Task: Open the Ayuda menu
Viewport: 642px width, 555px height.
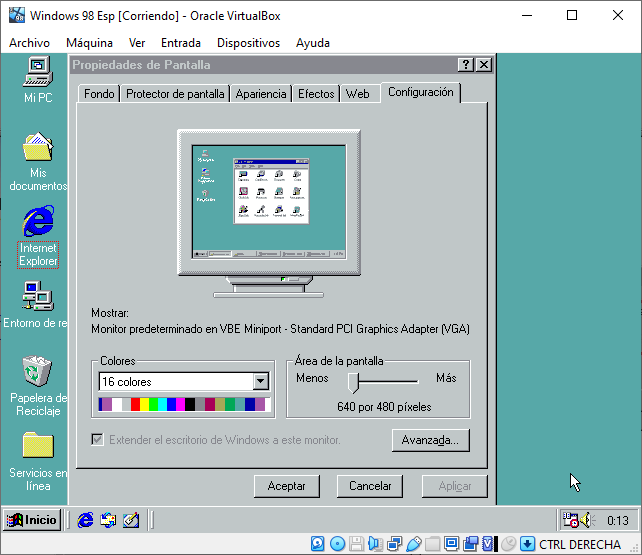Action: point(313,43)
